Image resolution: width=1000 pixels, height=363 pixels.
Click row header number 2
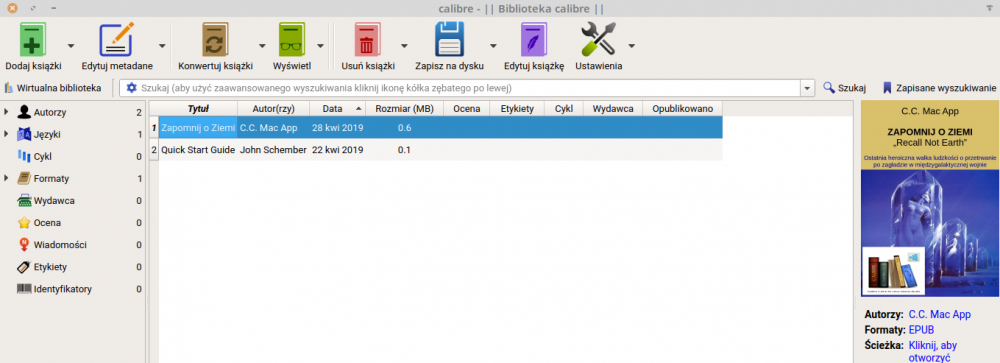pyautogui.click(x=154, y=150)
